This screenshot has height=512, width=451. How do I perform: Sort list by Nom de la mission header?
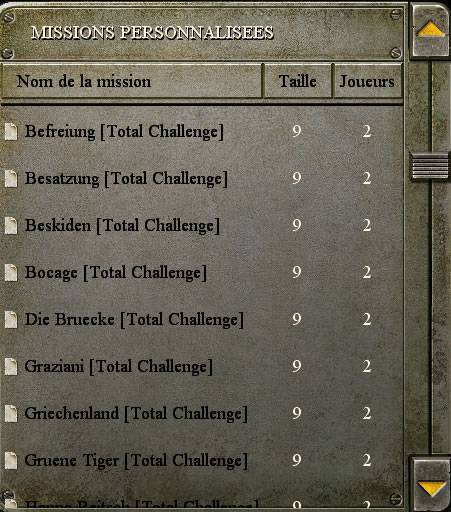tap(132, 81)
